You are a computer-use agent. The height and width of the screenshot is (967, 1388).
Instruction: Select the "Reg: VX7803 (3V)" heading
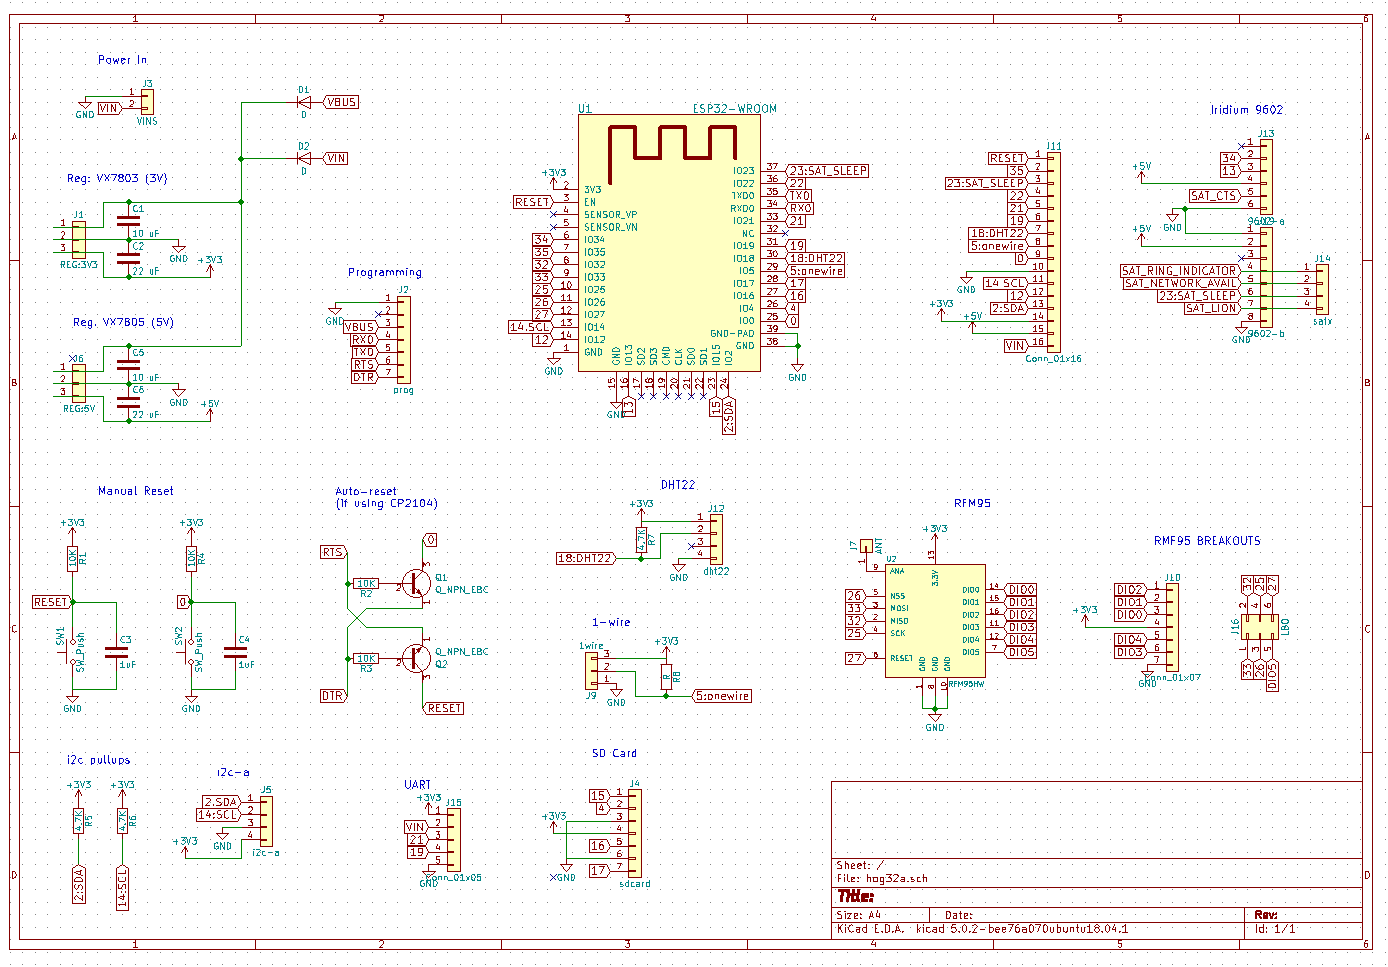tap(117, 178)
